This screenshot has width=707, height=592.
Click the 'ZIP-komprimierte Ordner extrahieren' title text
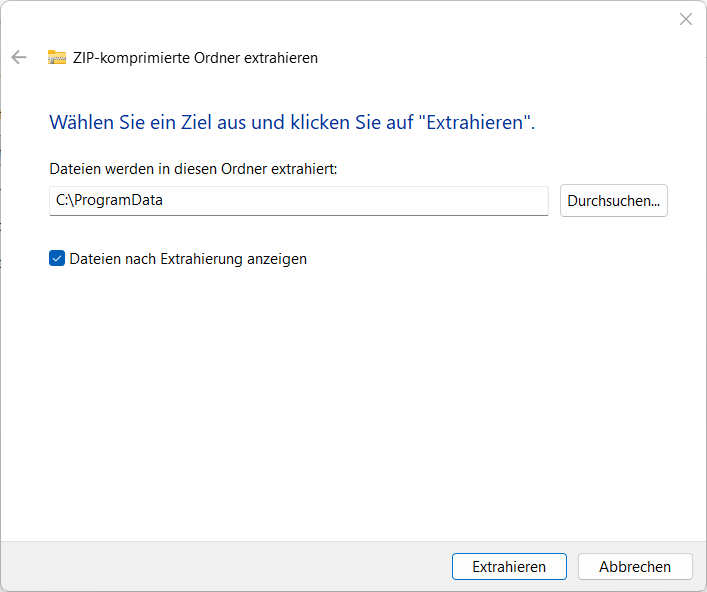pyautogui.click(x=195, y=58)
